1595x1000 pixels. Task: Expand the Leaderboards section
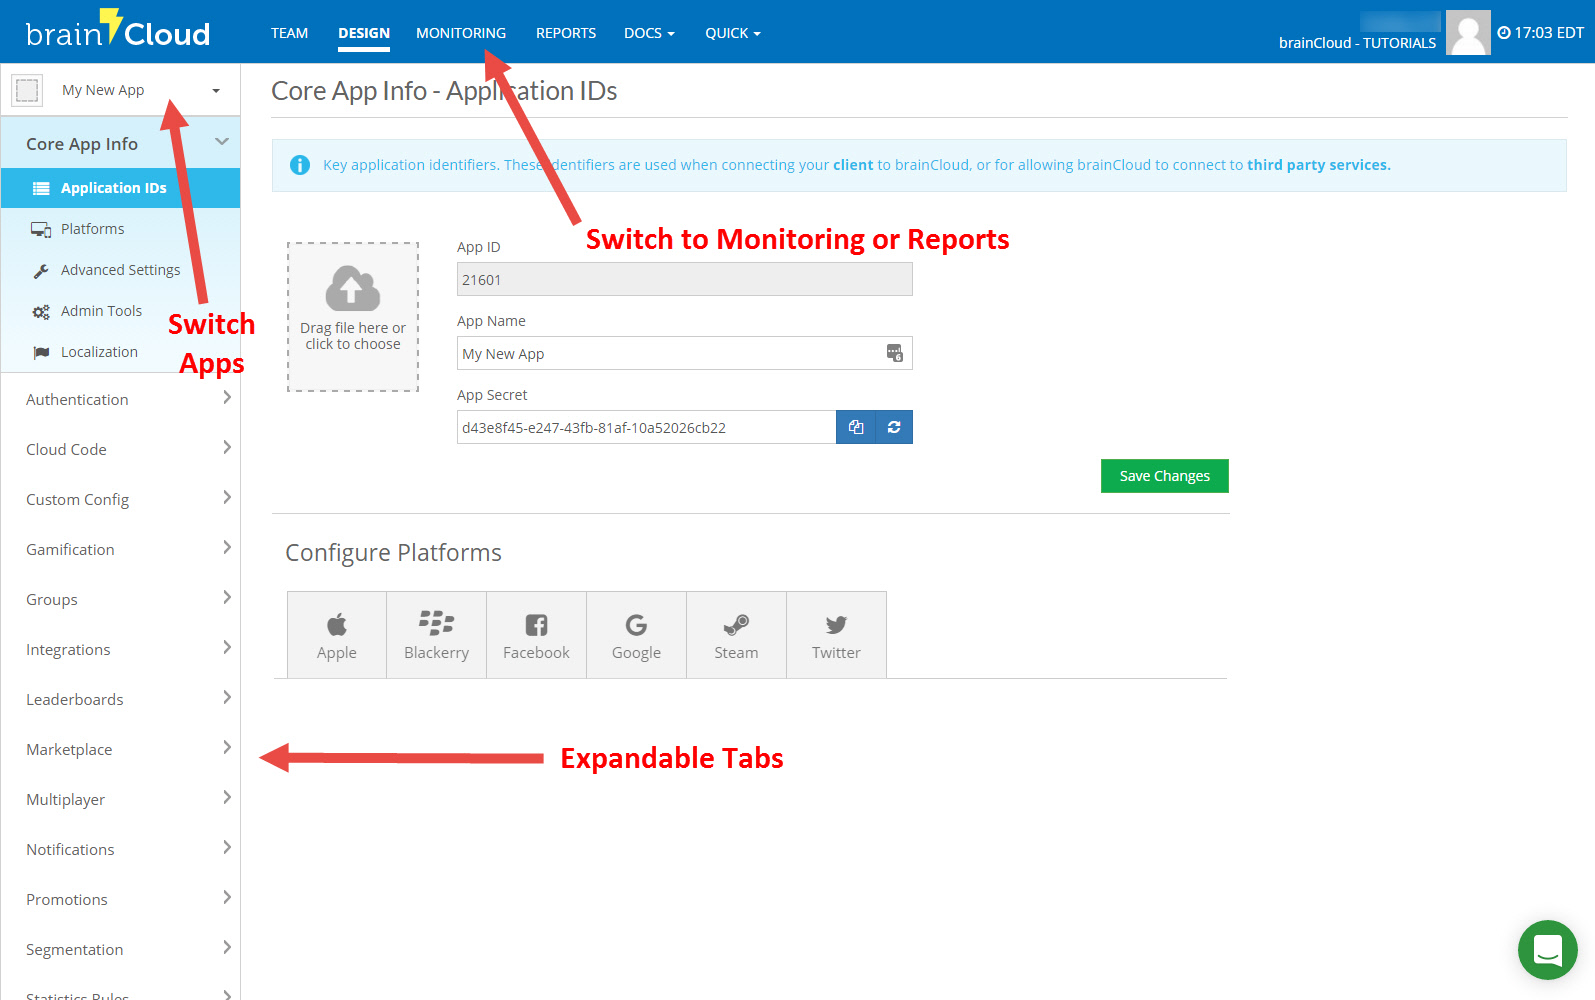pyautogui.click(x=120, y=699)
